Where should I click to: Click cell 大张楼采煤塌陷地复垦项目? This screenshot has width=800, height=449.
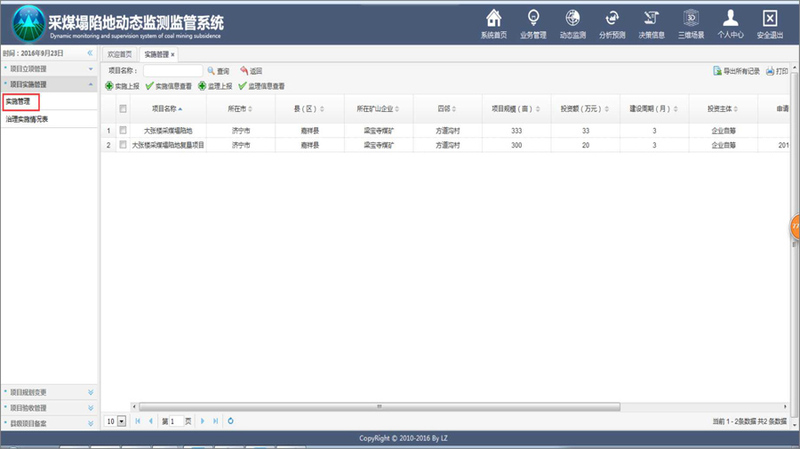[x=168, y=145]
